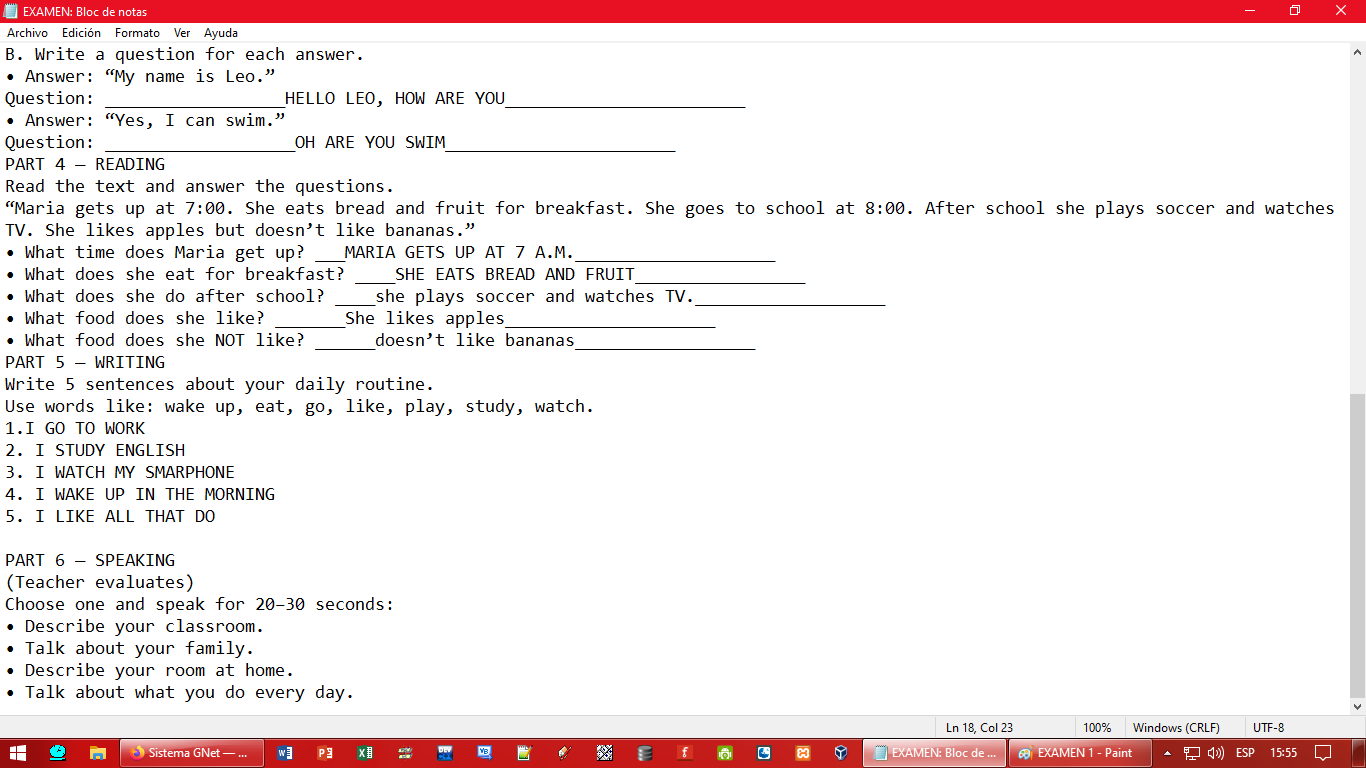
Task: Launch PowerPoint from the taskbar
Action: tap(325, 753)
